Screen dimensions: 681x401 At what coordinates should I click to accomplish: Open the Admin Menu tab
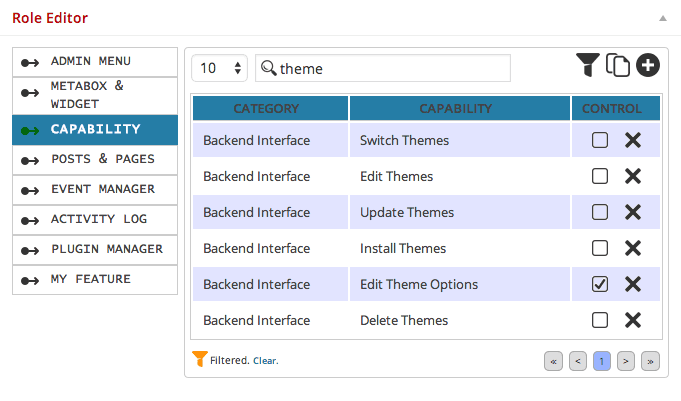coord(95,62)
